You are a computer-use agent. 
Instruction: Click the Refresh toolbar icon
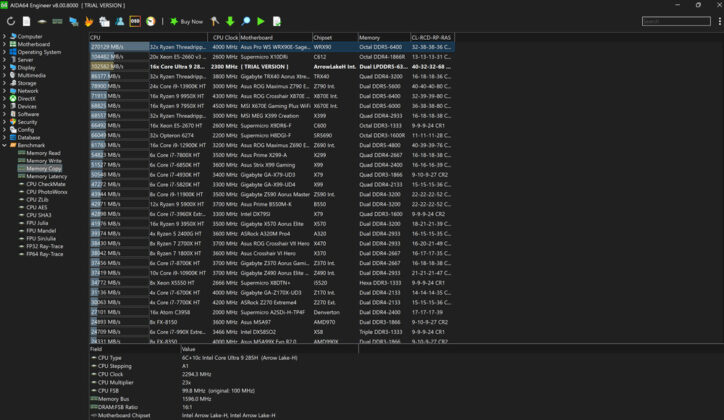11,21
